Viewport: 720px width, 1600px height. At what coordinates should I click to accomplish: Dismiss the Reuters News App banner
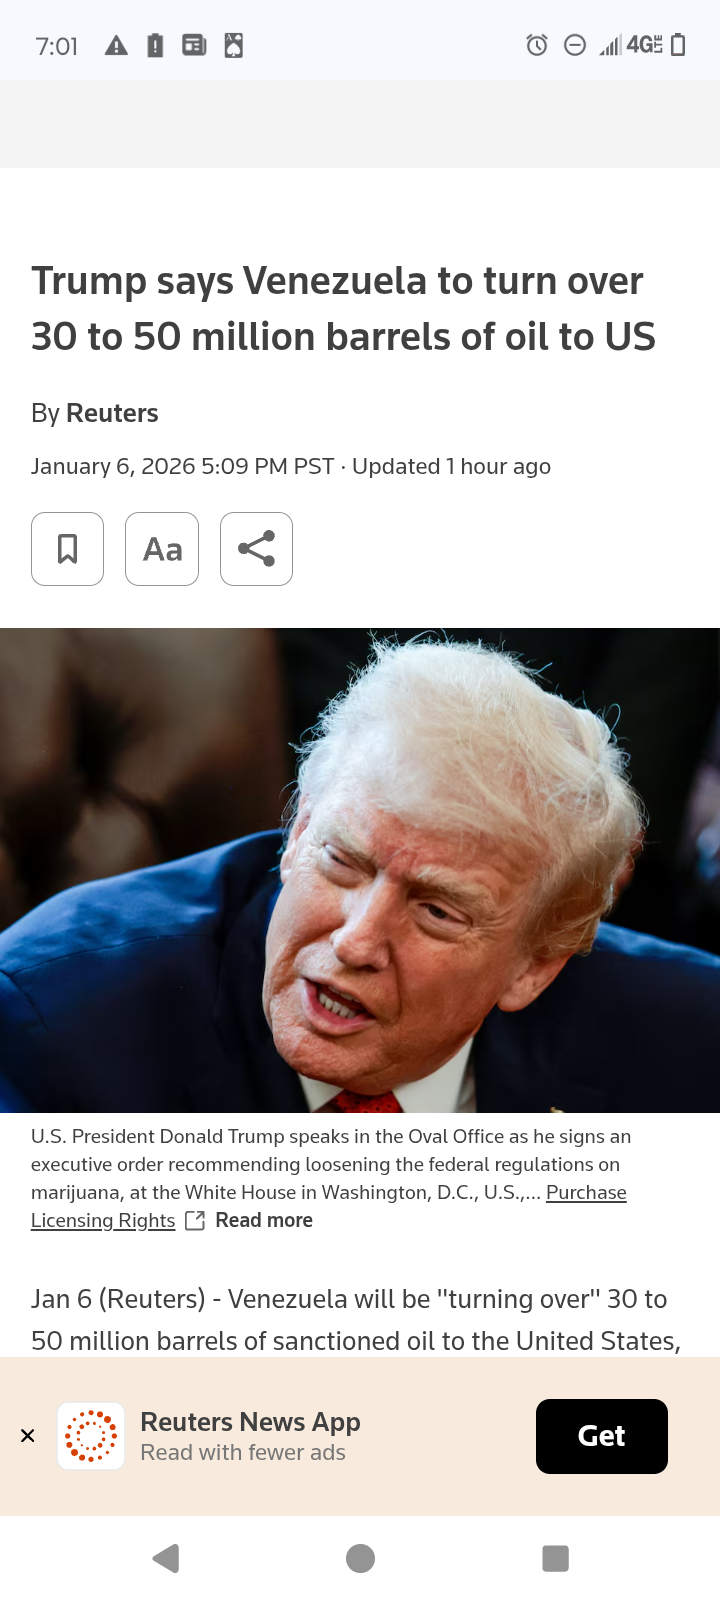click(x=28, y=1436)
